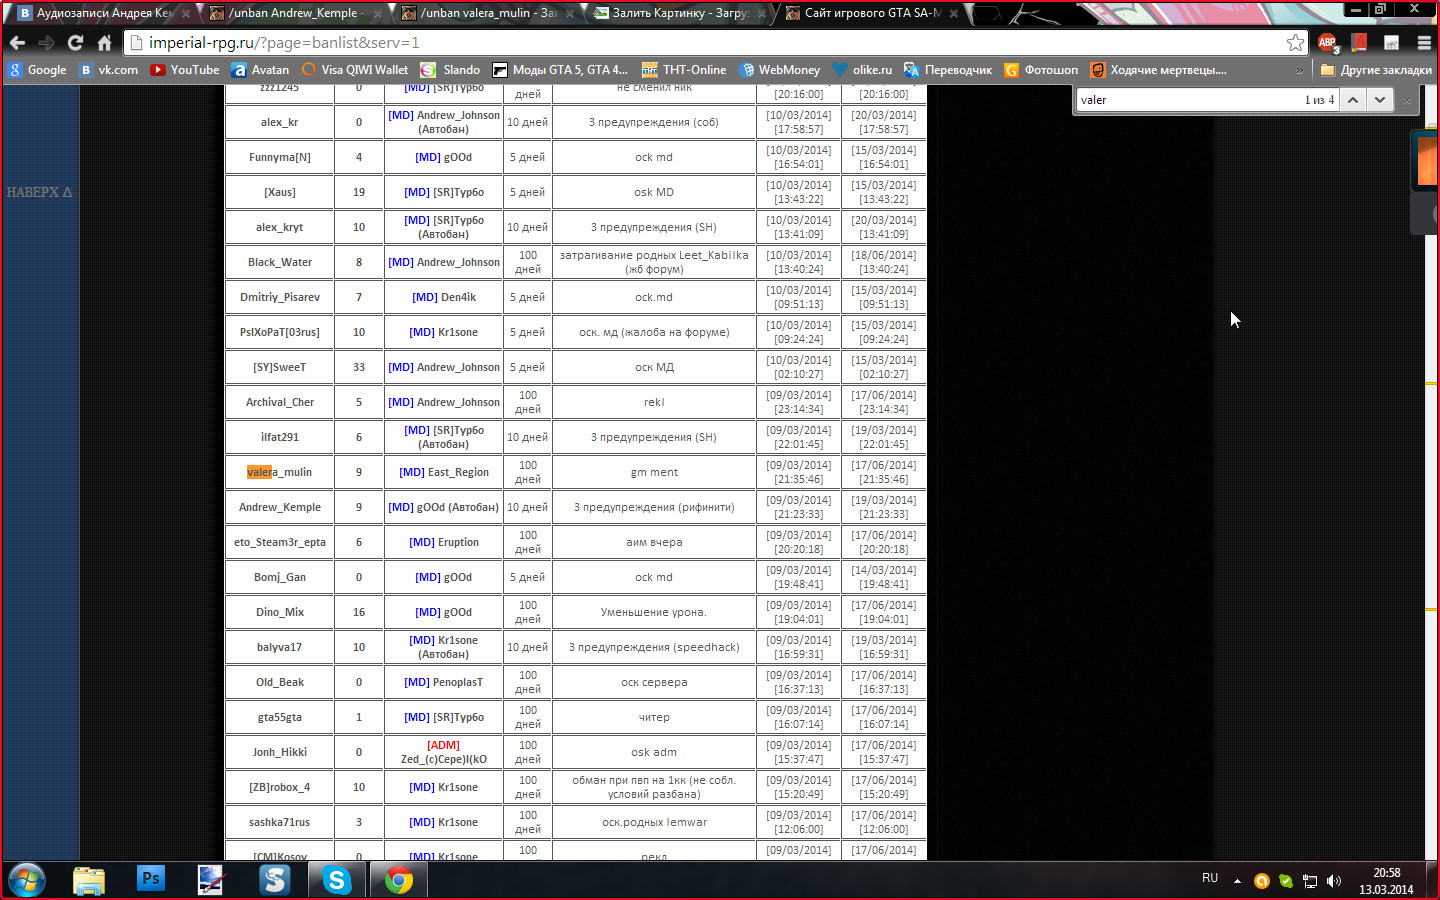Open the Avatan bookmark
The height and width of the screenshot is (900, 1440).
[x=260, y=70]
